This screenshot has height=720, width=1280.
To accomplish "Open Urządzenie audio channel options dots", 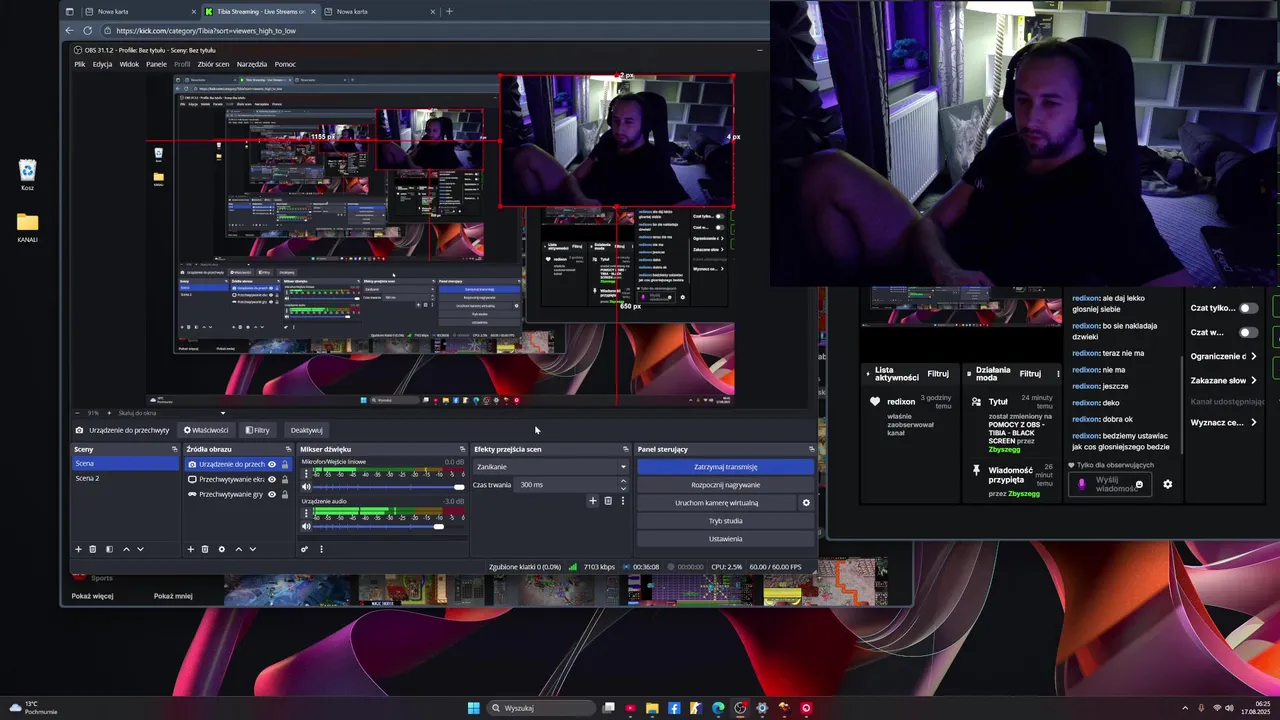I will [x=306, y=514].
